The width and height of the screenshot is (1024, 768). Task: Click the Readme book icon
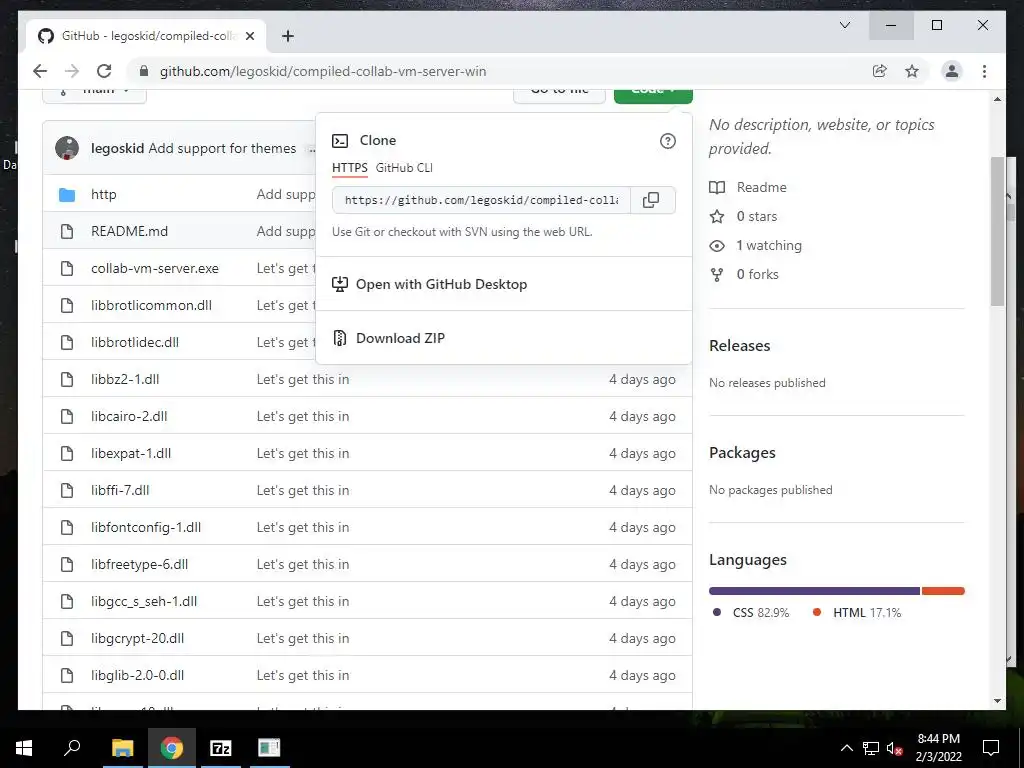click(717, 187)
